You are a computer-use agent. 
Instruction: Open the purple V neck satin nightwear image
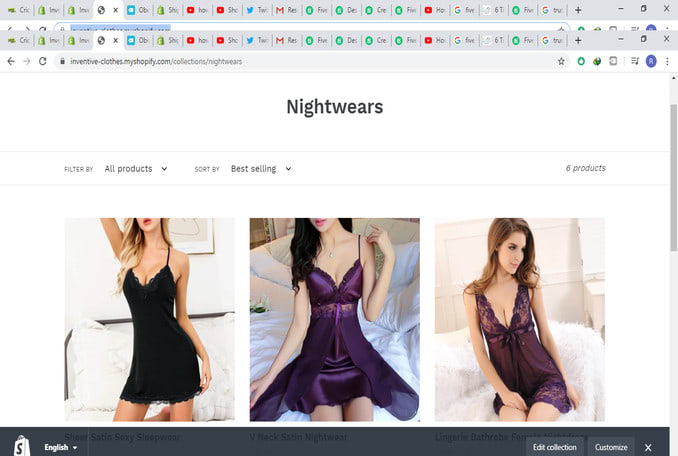(x=335, y=319)
